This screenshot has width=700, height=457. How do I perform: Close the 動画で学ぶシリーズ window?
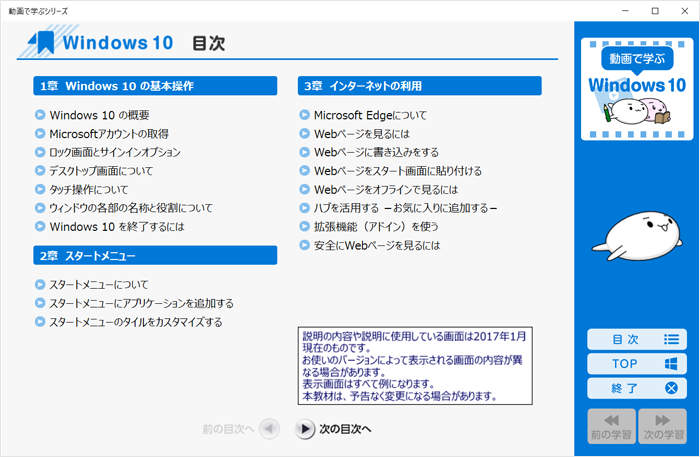coord(684,11)
